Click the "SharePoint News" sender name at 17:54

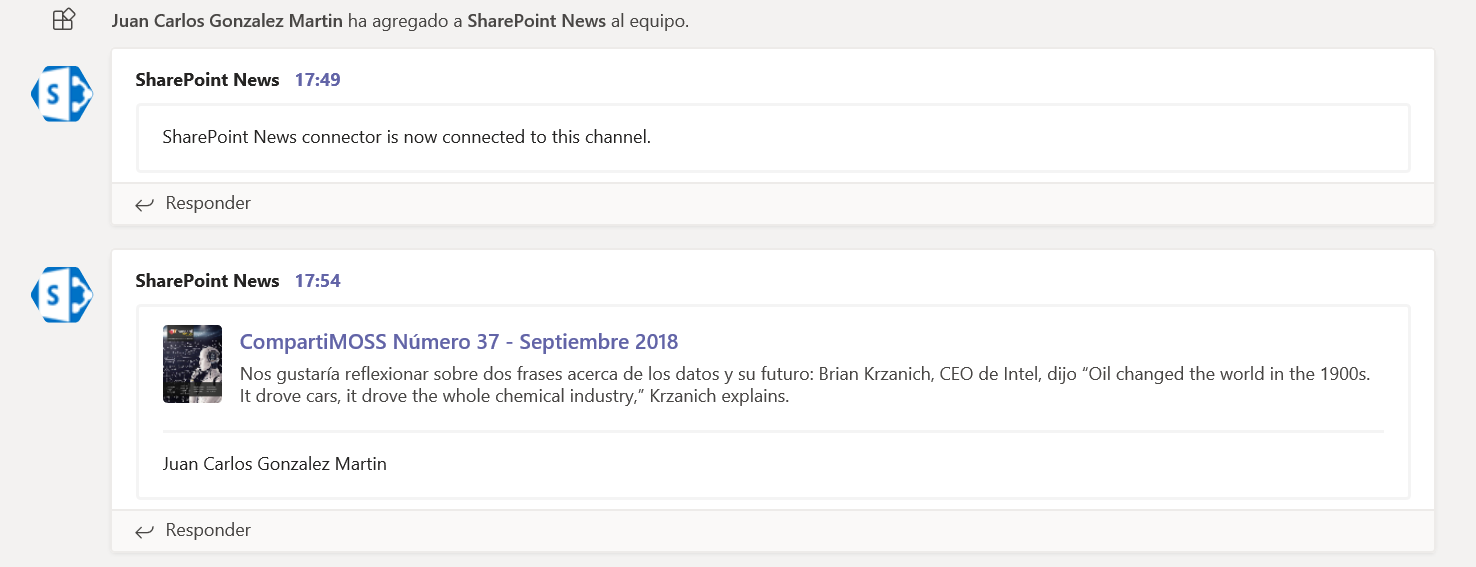tap(207, 281)
